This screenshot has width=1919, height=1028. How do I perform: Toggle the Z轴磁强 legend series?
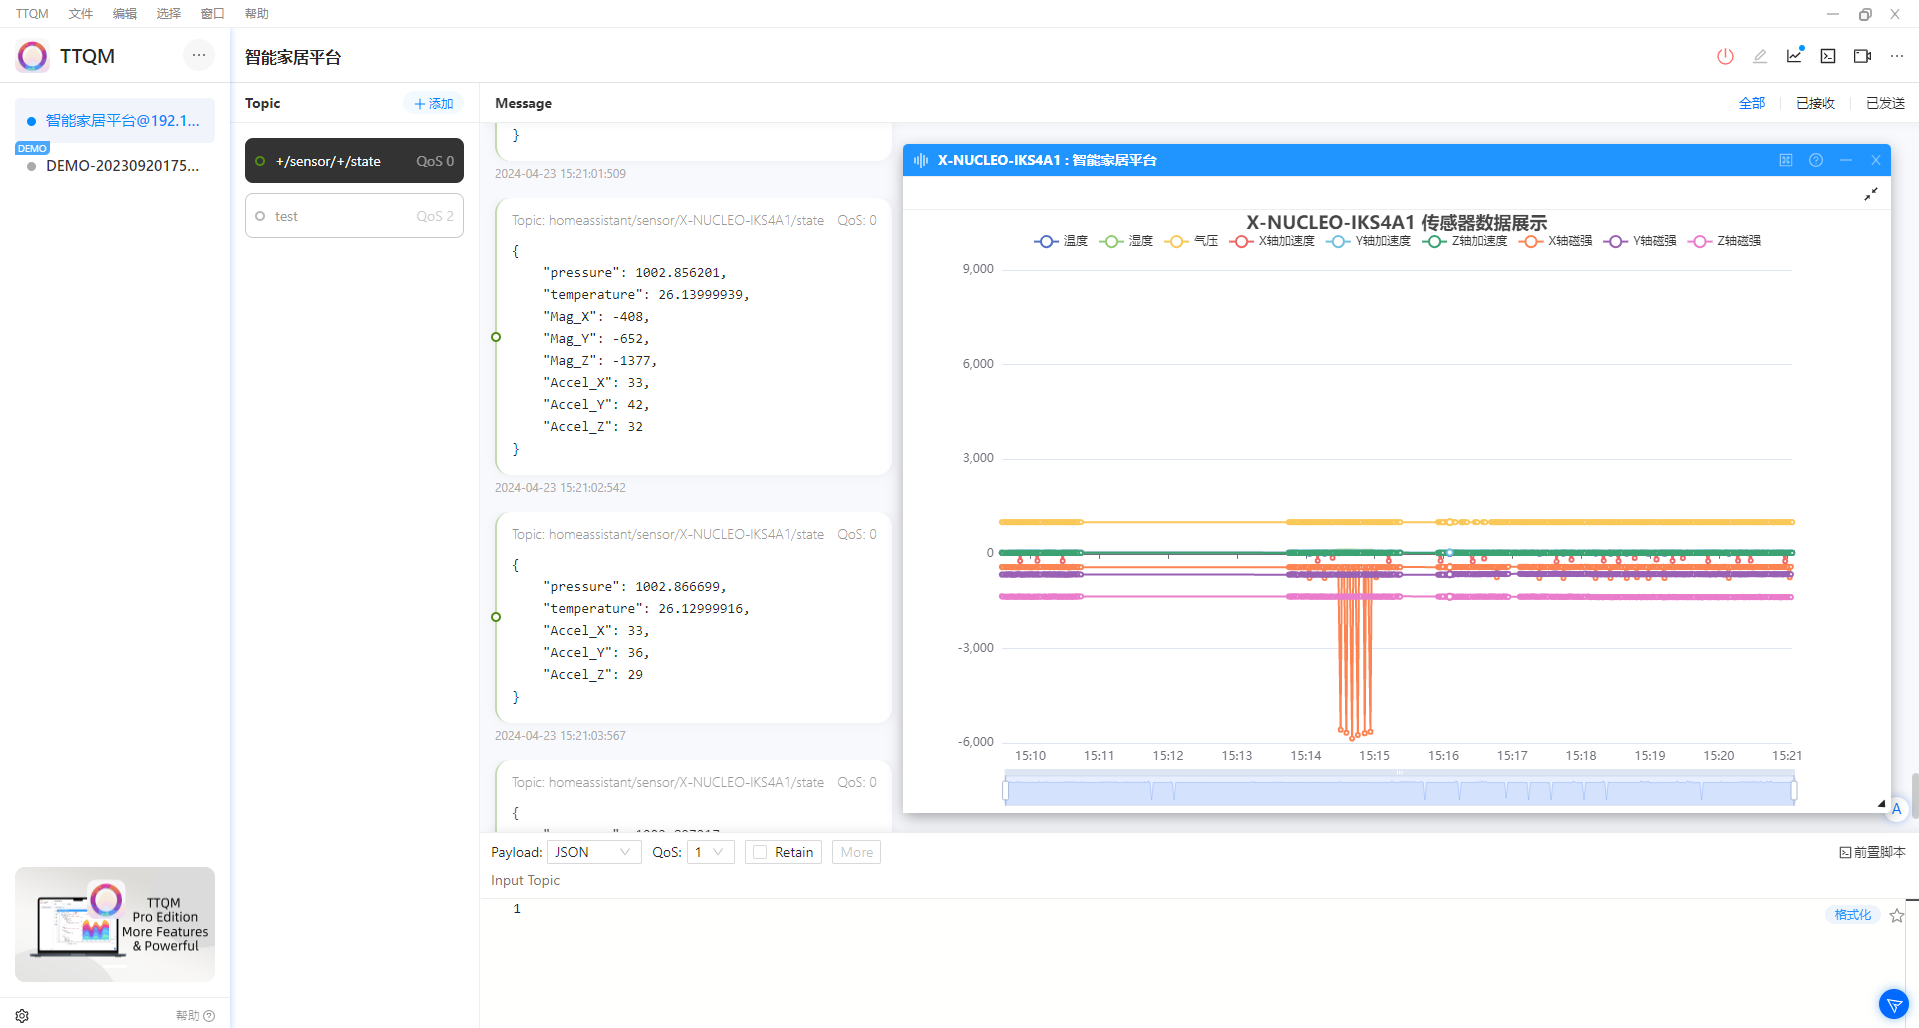click(1724, 241)
